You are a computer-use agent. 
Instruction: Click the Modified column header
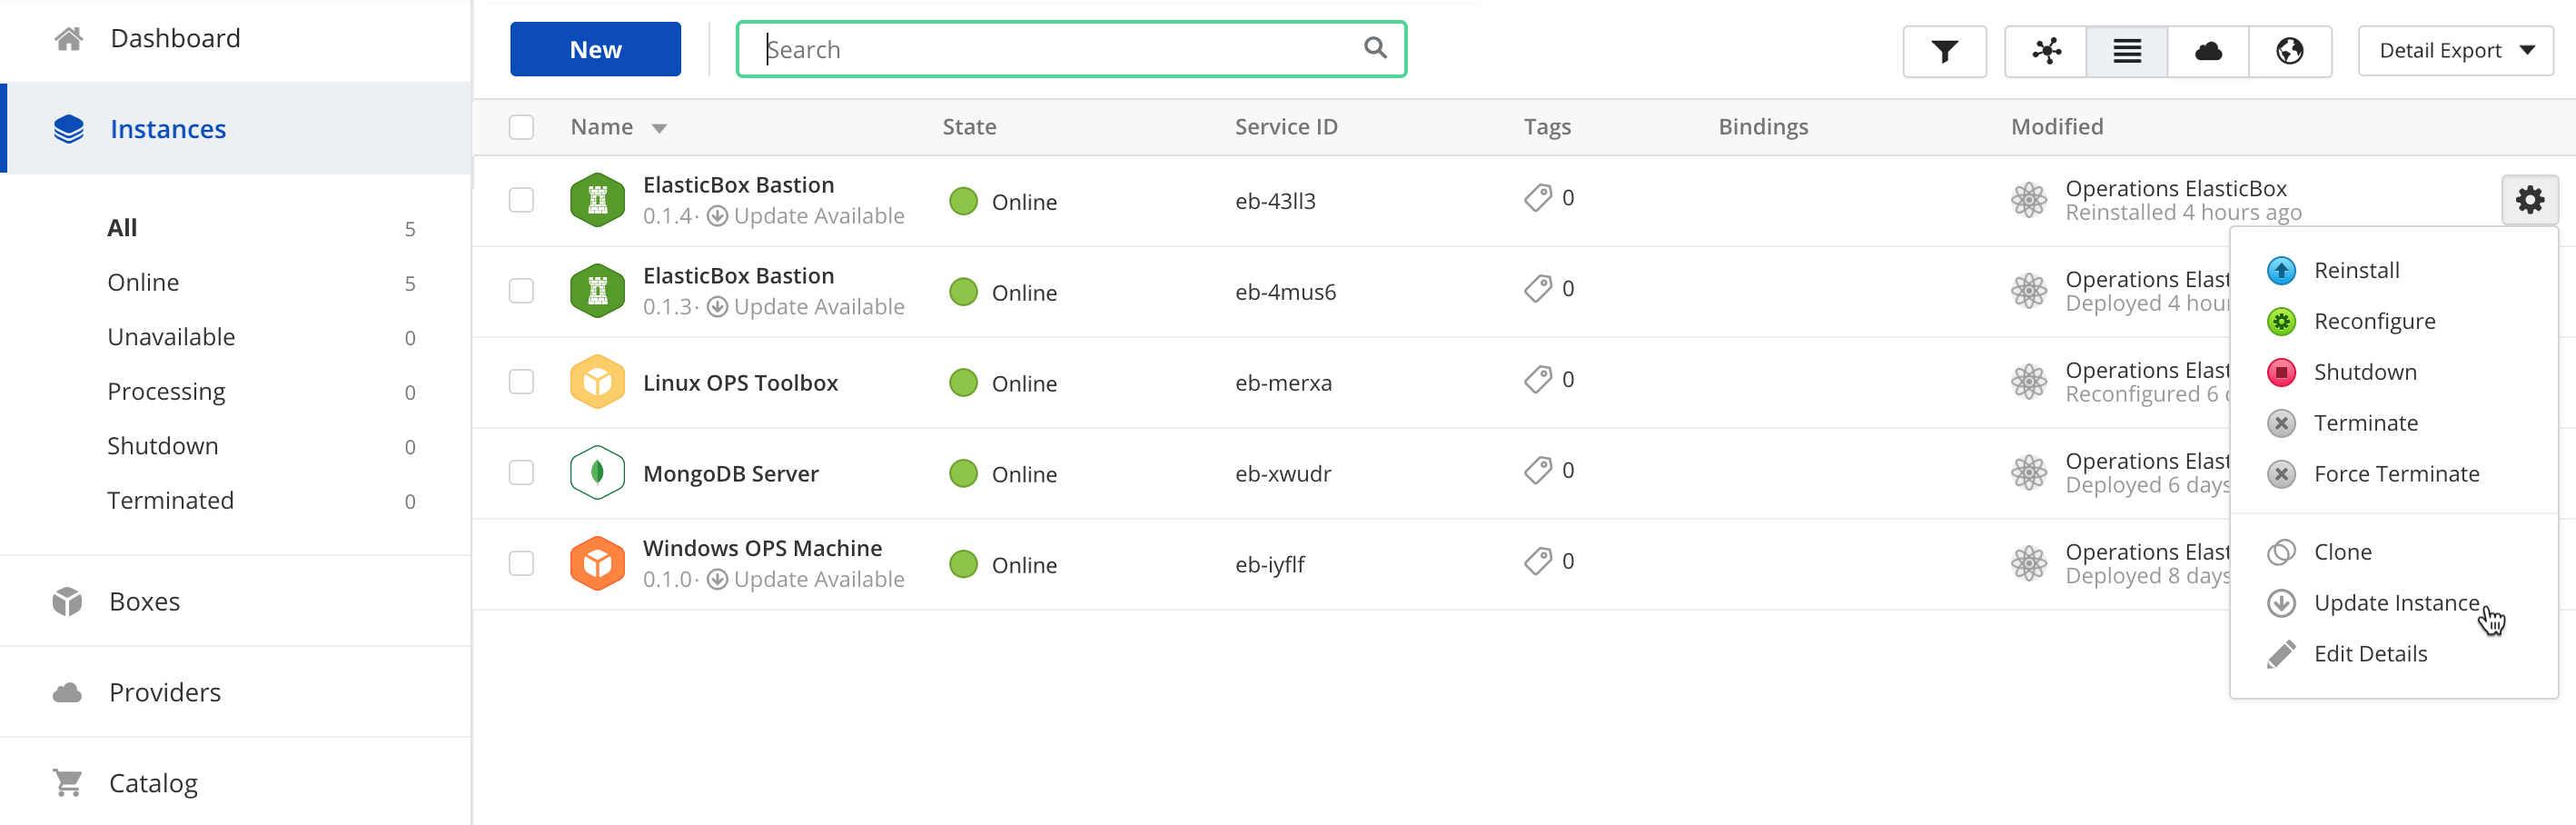coord(2057,127)
